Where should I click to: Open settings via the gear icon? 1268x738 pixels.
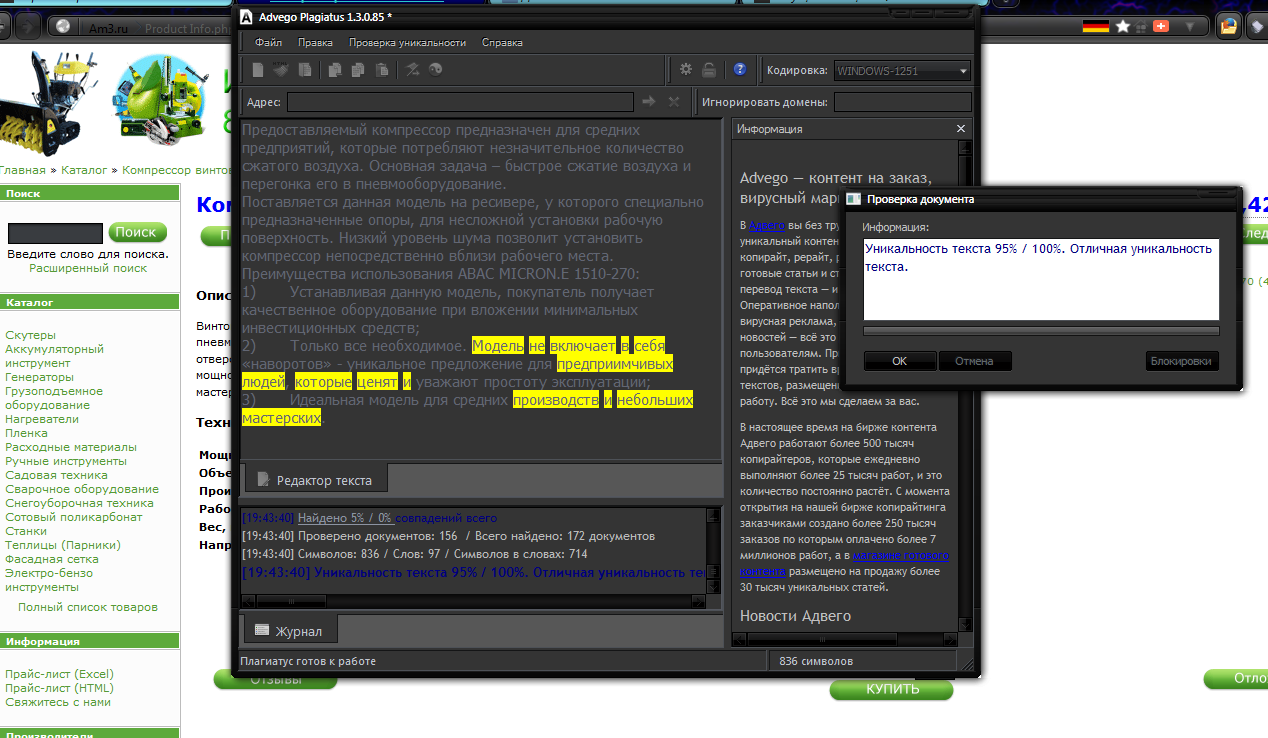(x=686, y=70)
